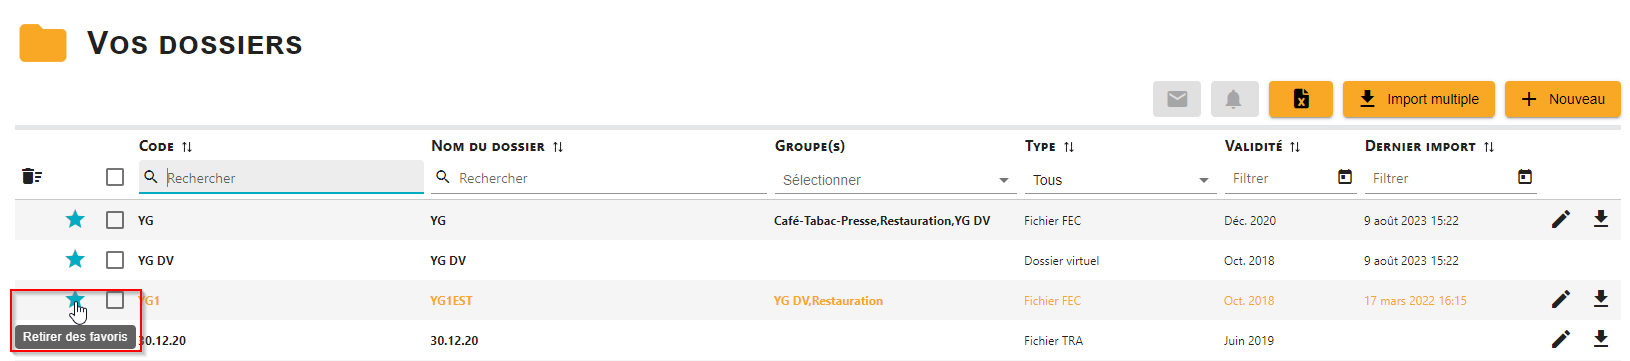Screen dimensions: 1630x361
Task: Open the Type dropdown showing Tous
Action: (1120, 180)
